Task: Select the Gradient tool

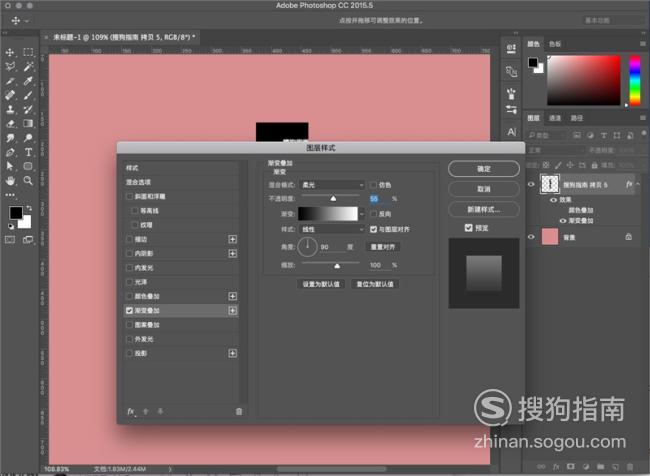Action: (x=28, y=124)
